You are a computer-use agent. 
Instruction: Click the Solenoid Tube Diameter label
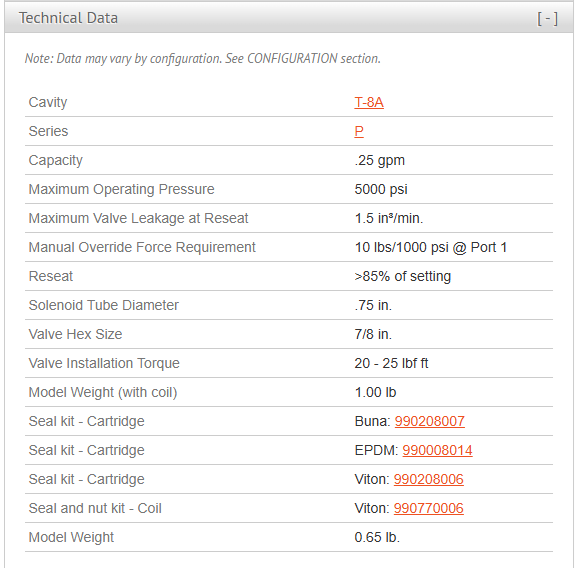point(104,305)
